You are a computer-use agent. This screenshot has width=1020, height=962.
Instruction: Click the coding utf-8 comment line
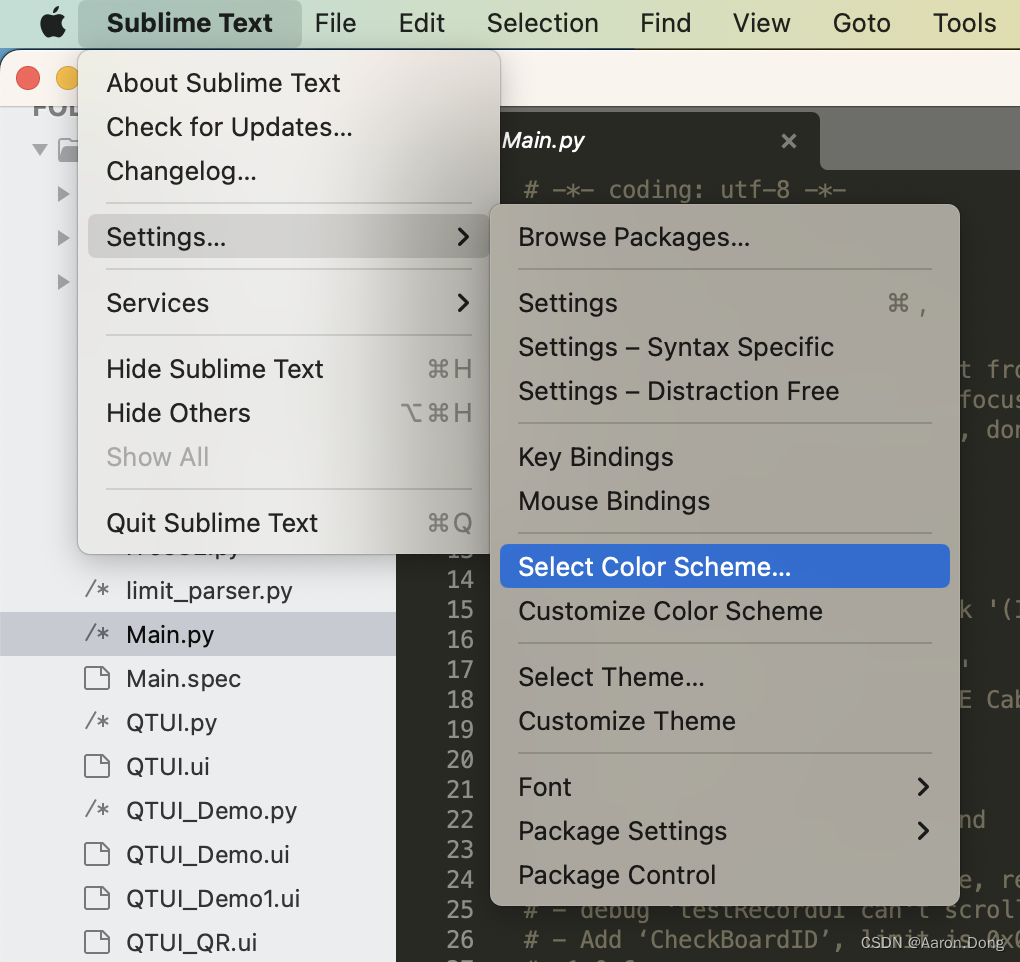coord(685,190)
